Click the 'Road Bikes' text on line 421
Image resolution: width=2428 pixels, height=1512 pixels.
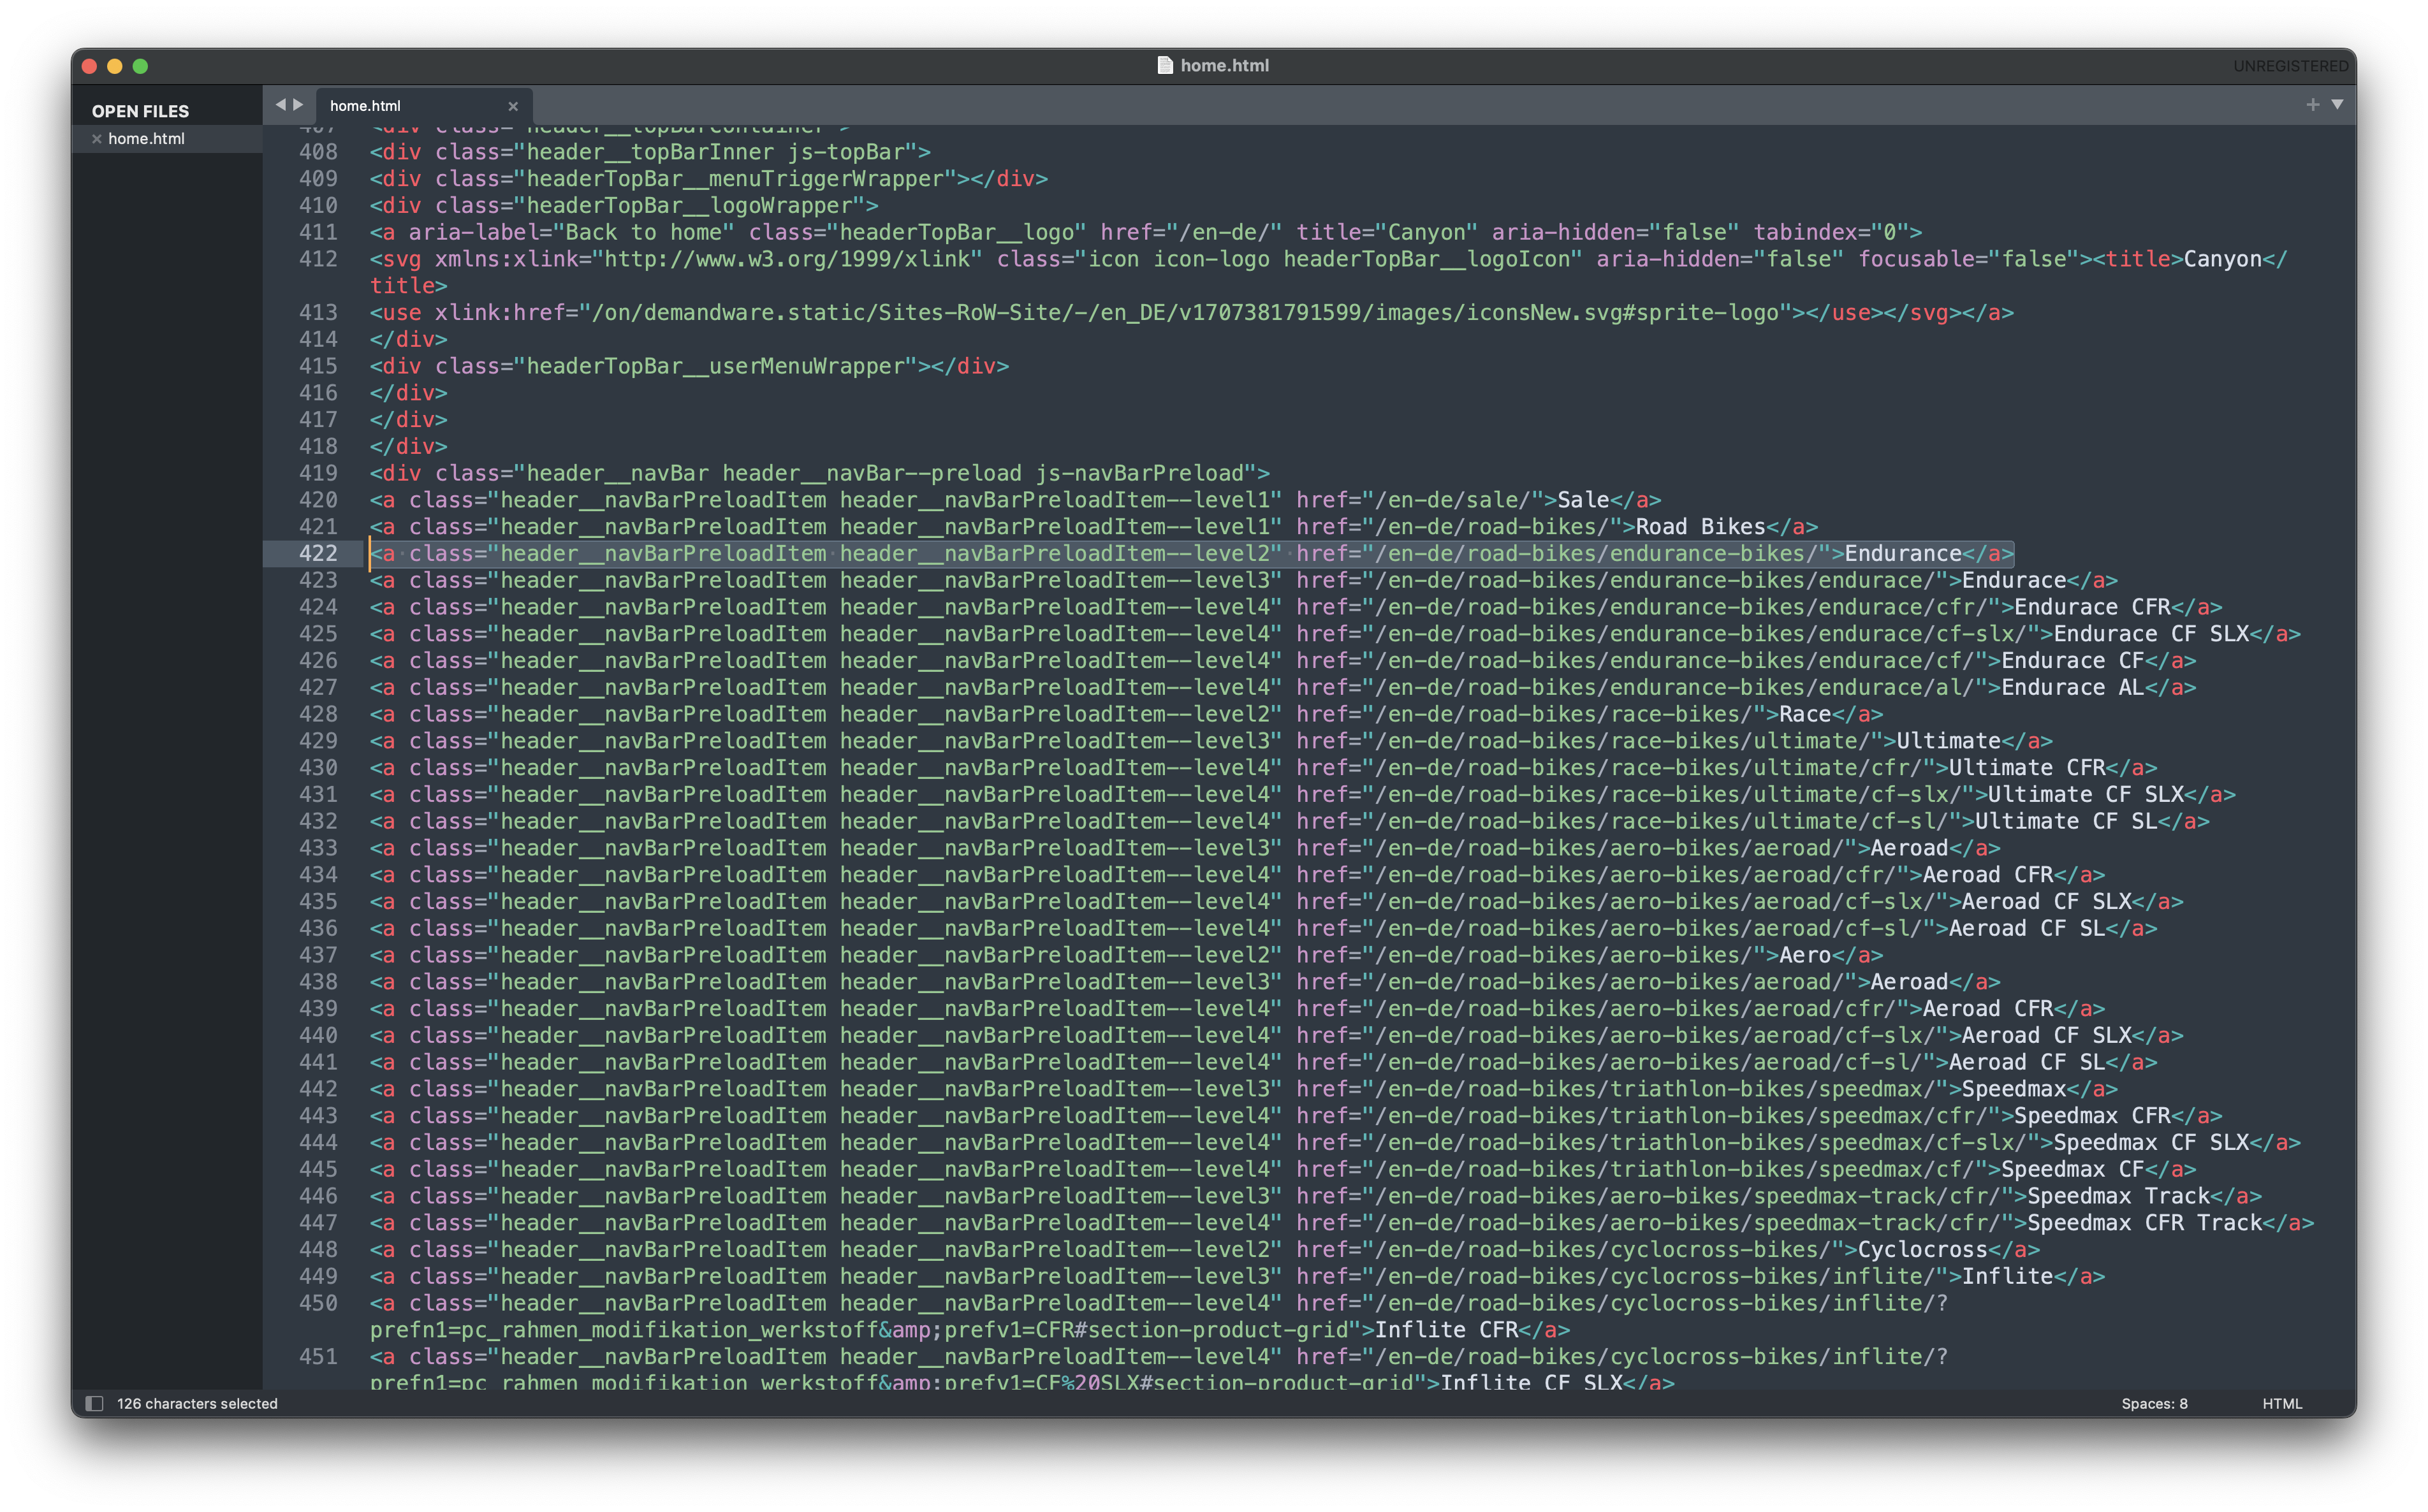click(1701, 527)
